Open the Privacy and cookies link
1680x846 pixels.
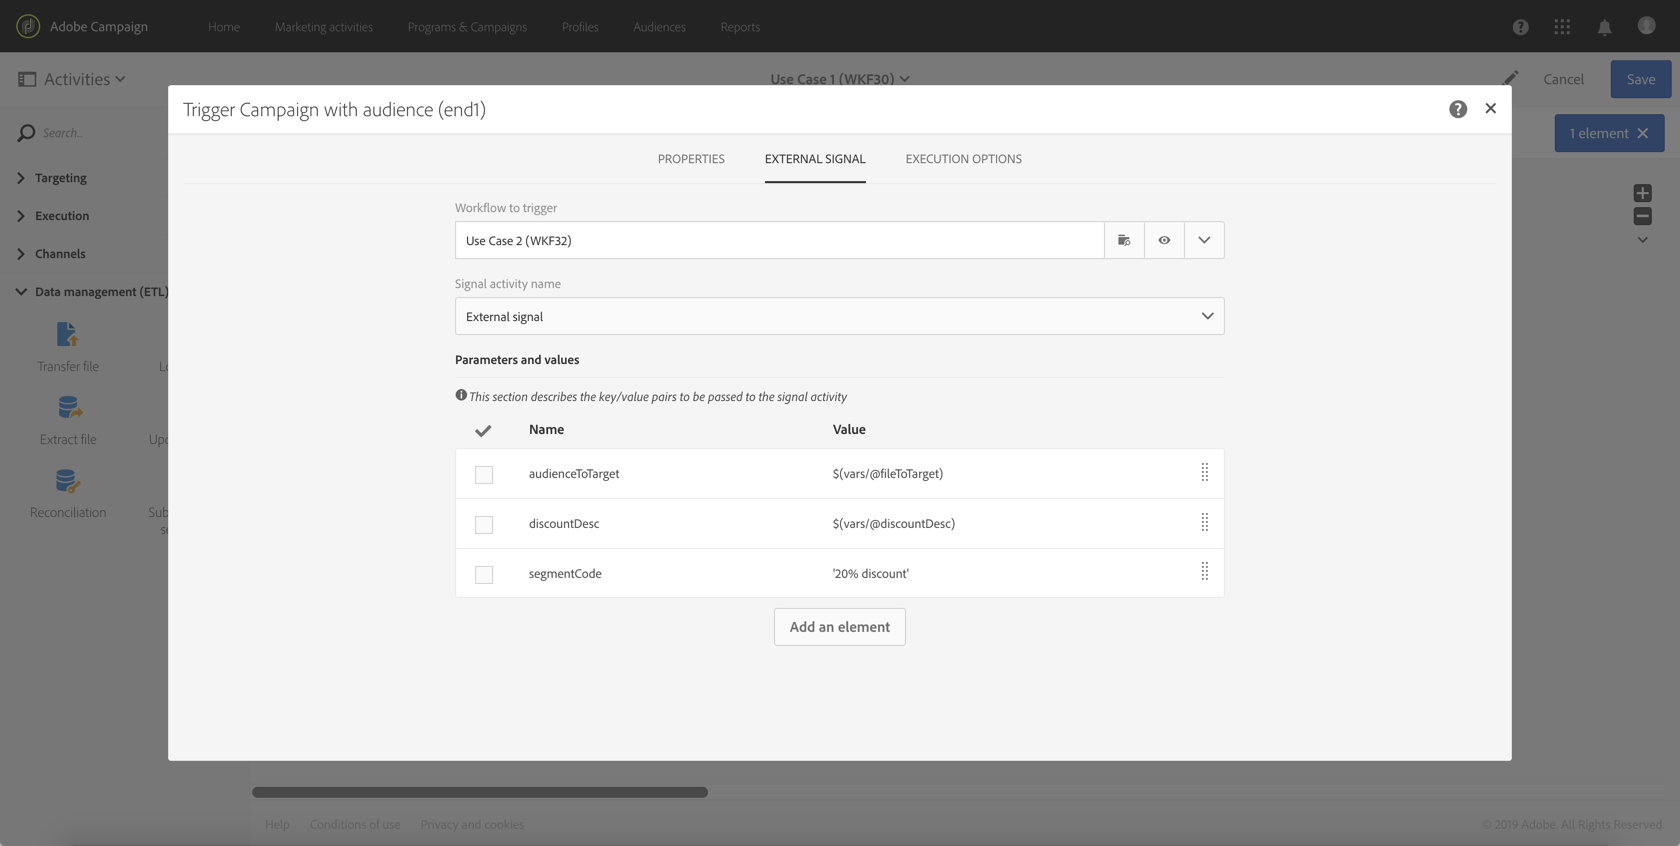(x=472, y=825)
